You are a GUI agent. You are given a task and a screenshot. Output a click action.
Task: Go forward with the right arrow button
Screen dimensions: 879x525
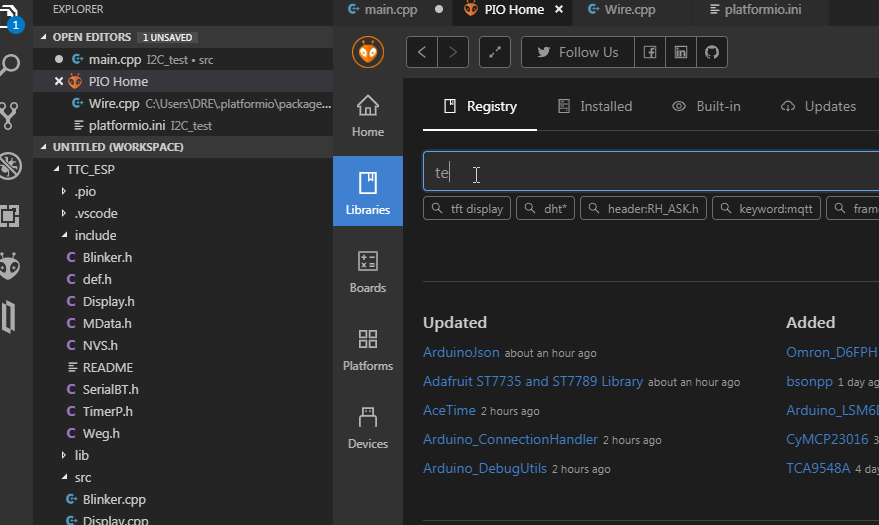tap(453, 52)
